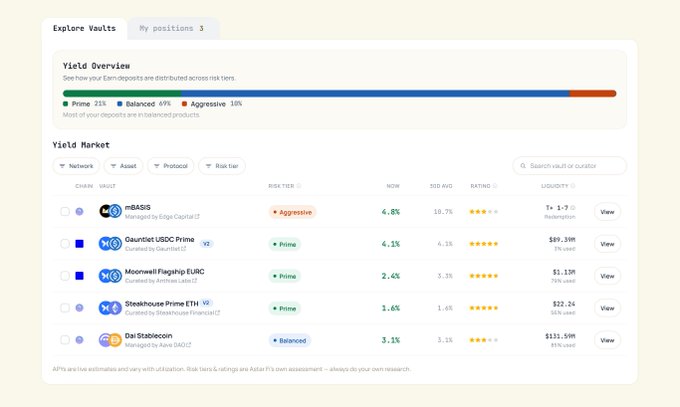View the Dai Stablecoin vault
The image size is (680, 407).
tap(607, 340)
